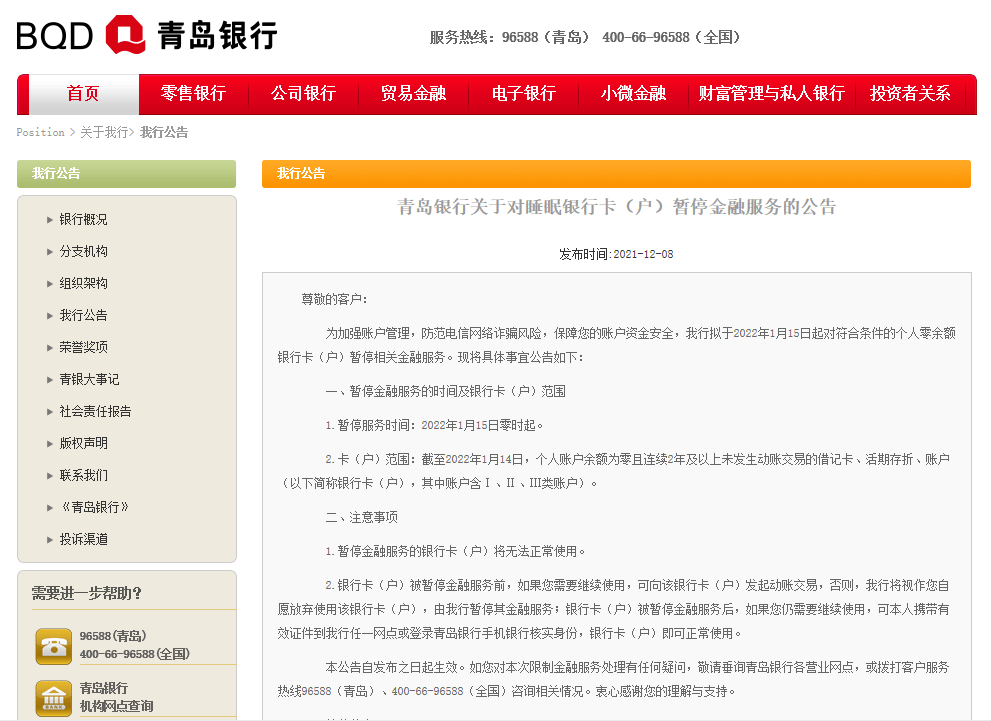Open the 财富管理与私人银行 menu item

coord(772,94)
